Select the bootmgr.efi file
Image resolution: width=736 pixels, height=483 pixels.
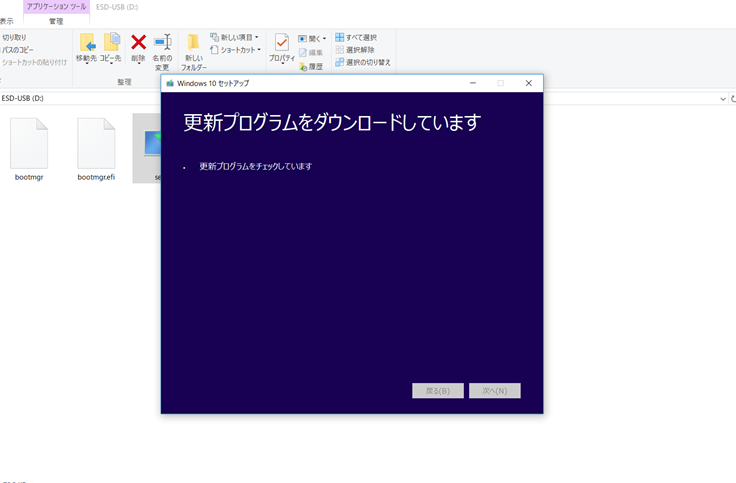tap(96, 149)
